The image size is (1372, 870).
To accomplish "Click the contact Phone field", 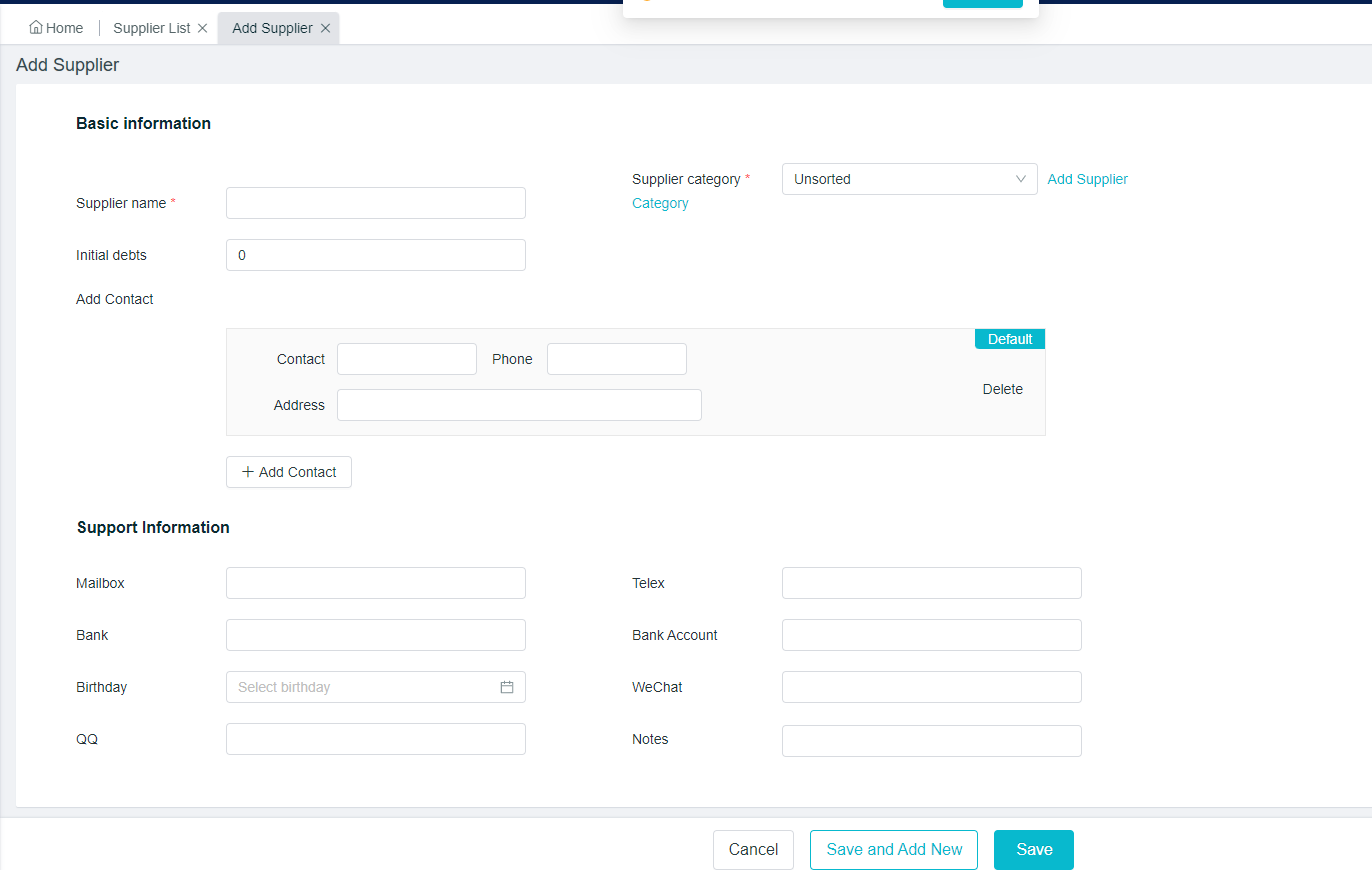I will (616, 359).
